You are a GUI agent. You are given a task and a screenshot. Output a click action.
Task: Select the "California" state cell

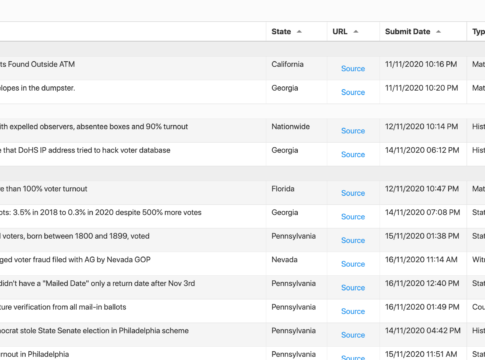287,64
